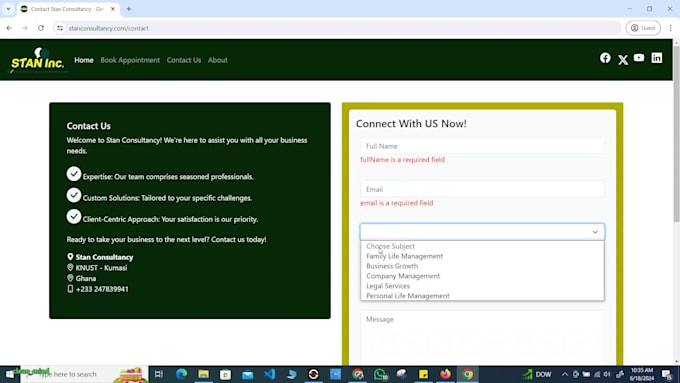
Task: Click the Connect With US Now! heading
Action: coord(411,124)
